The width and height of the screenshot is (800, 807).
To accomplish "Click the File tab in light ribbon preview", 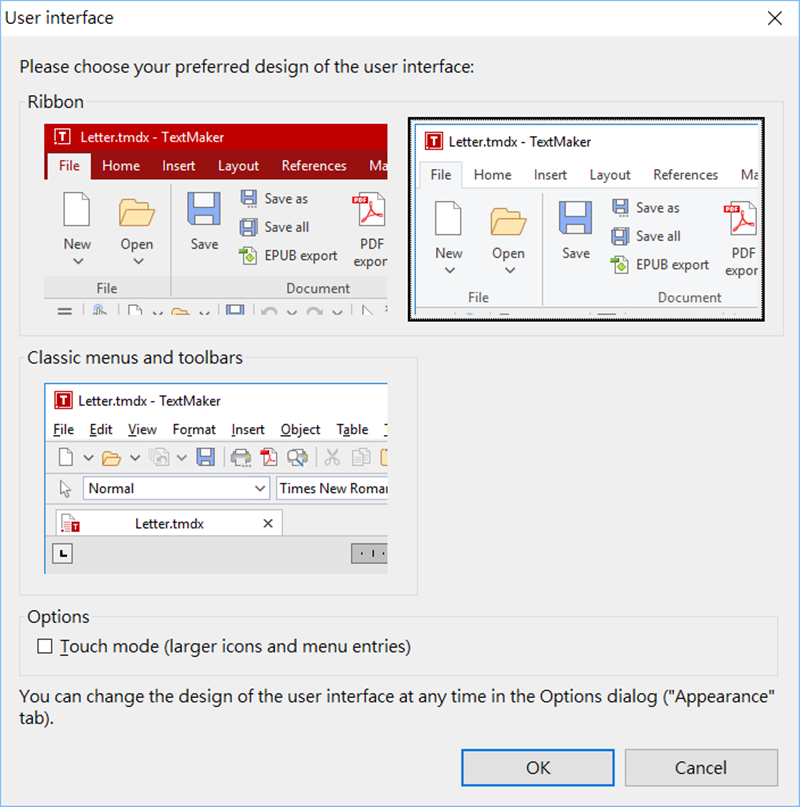I will pyautogui.click(x=441, y=175).
